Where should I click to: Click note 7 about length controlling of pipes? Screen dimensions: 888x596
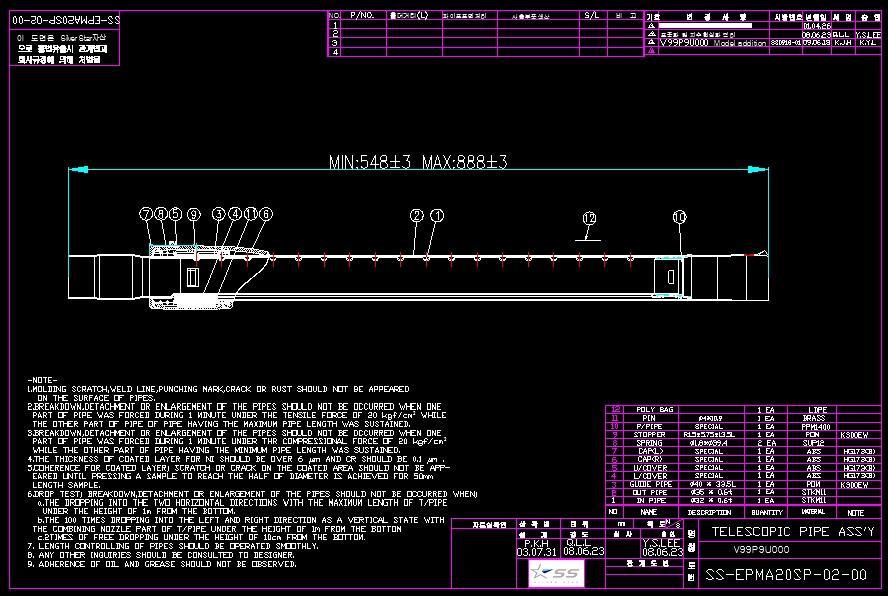[173, 546]
